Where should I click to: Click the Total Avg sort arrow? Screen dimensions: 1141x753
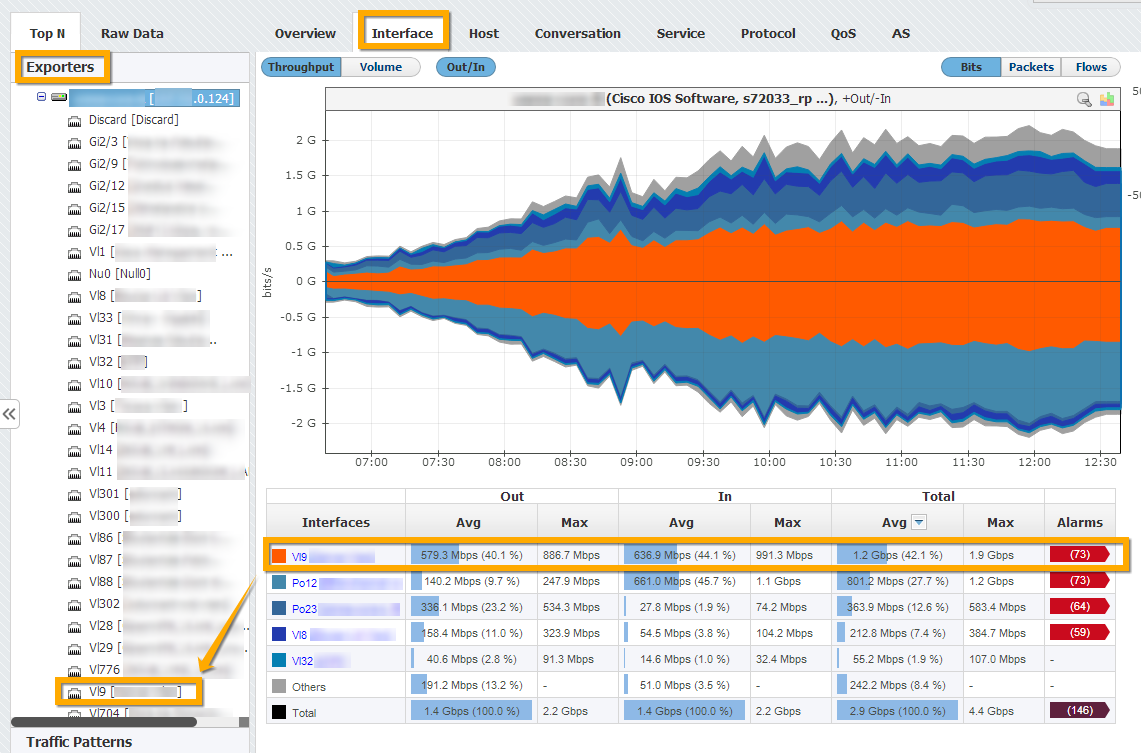919,522
